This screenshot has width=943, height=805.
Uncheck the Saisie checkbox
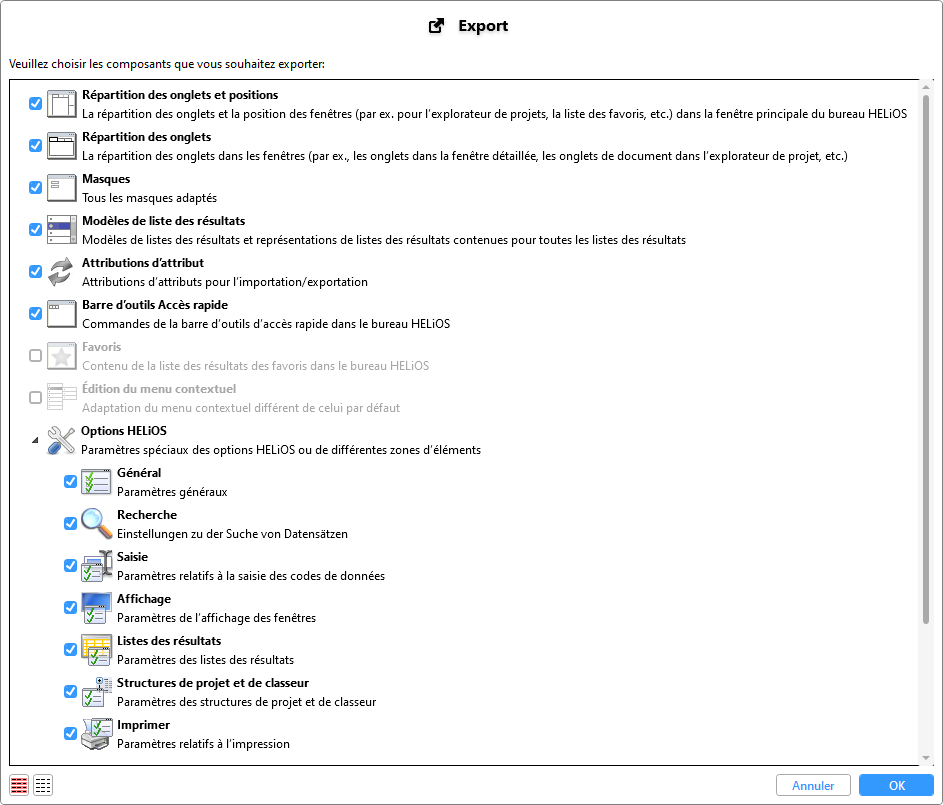click(70, 566)
